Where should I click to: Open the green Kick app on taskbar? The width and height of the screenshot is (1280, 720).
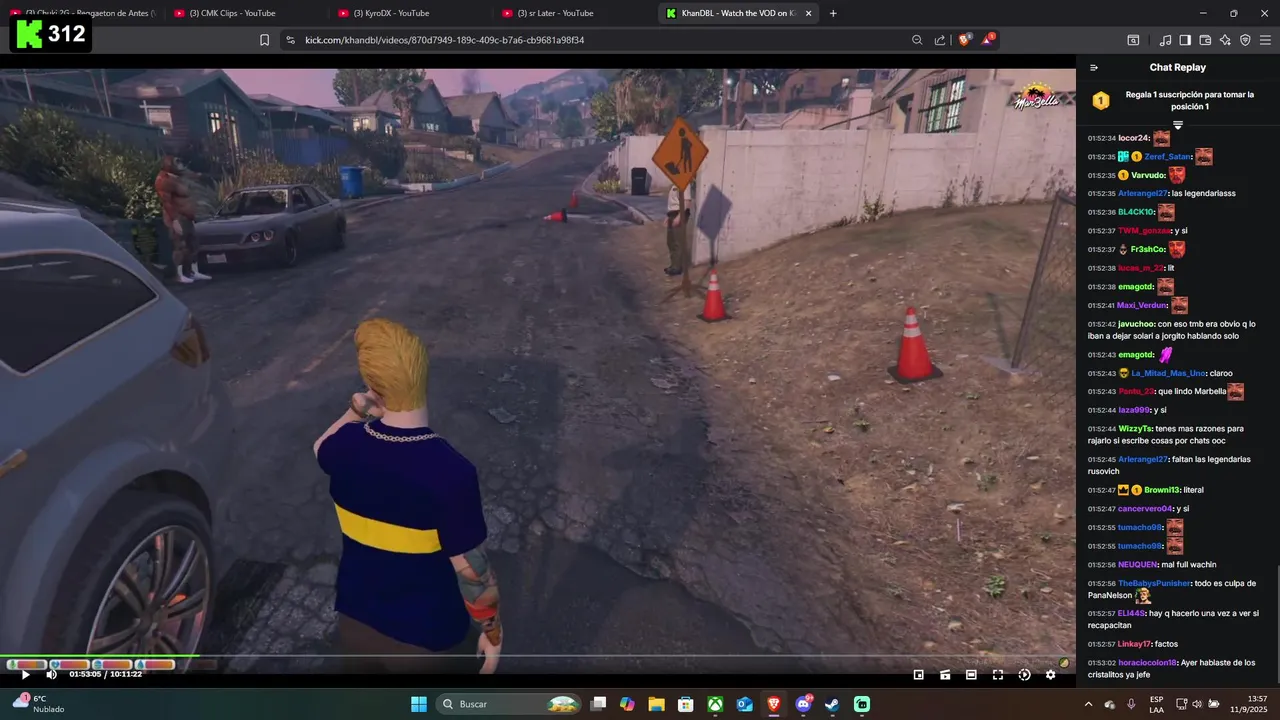click(x=862, y=704)
